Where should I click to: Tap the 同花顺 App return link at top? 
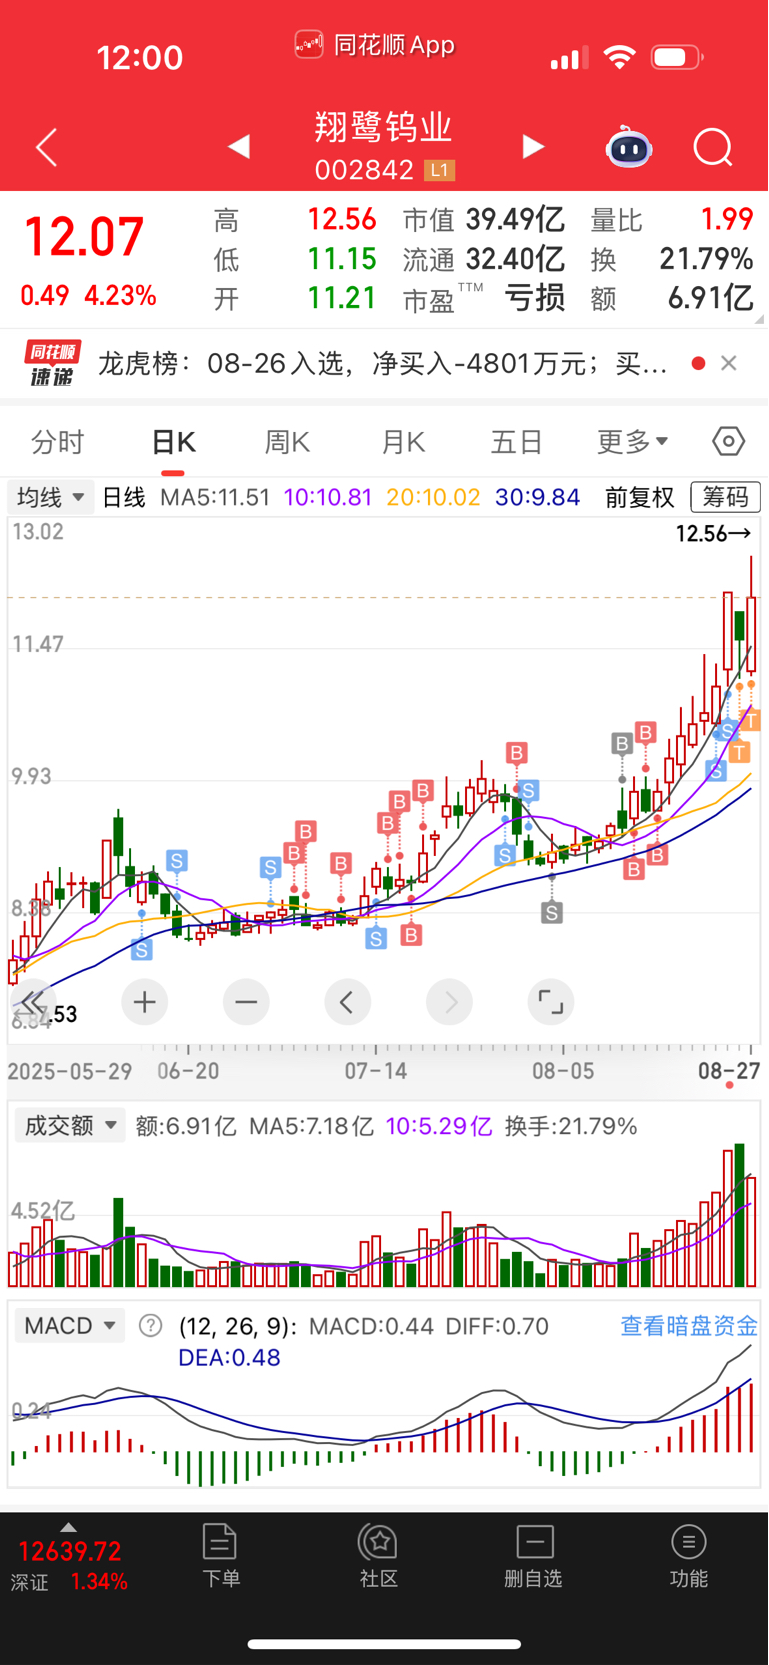tap(375, 45)
